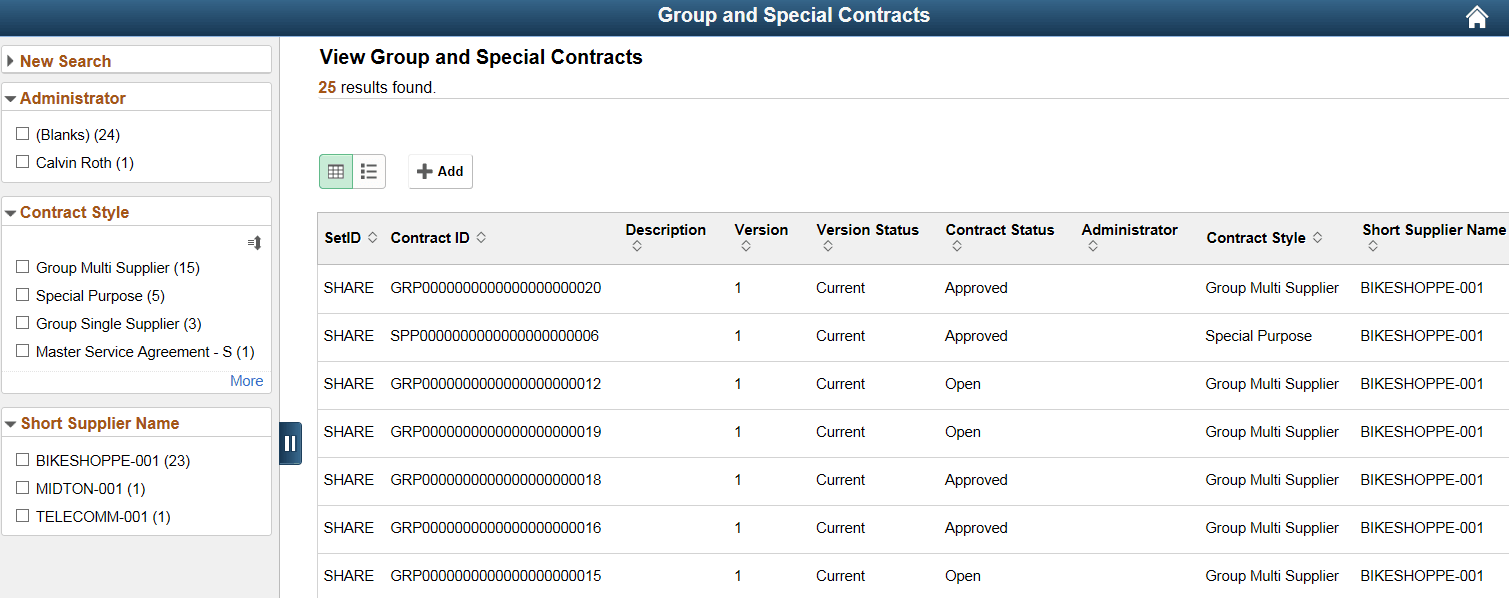
Task: Switch to list view display
Action: point(368,171)
